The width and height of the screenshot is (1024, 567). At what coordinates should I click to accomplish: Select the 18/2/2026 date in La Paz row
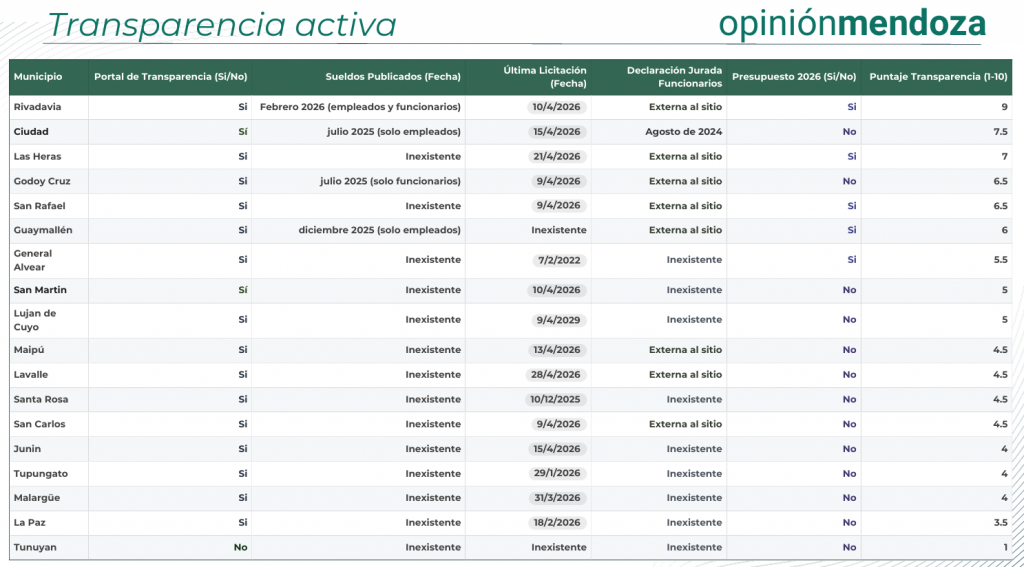tap(557, 523)
